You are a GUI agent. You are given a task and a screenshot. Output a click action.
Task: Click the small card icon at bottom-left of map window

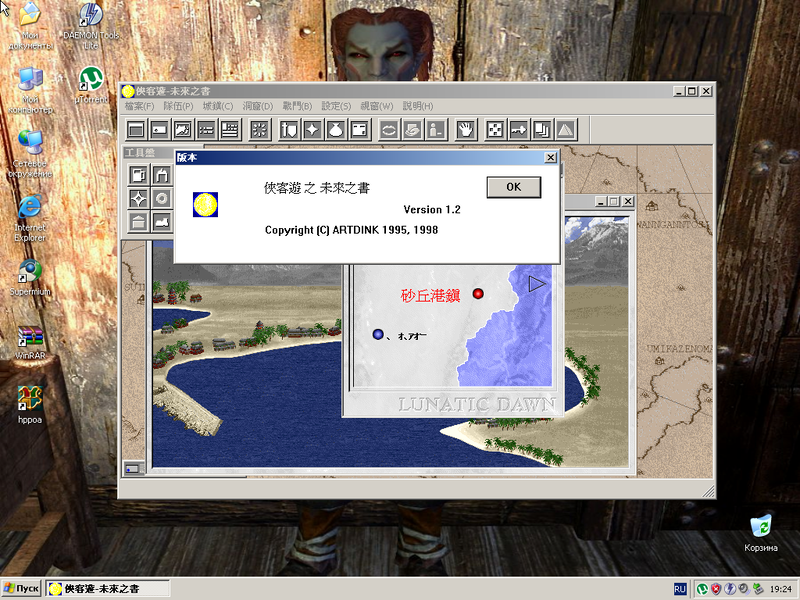pyautogui.click(x=133, y=468)
